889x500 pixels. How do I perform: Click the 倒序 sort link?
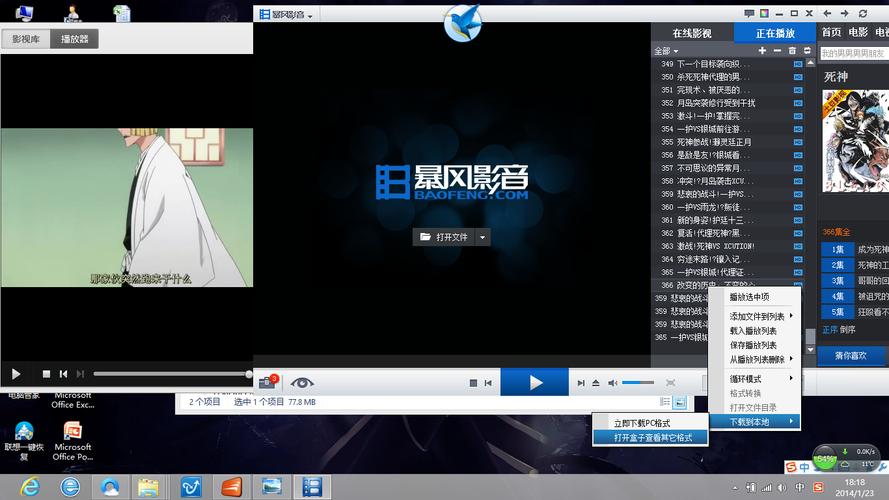(848, 329)
